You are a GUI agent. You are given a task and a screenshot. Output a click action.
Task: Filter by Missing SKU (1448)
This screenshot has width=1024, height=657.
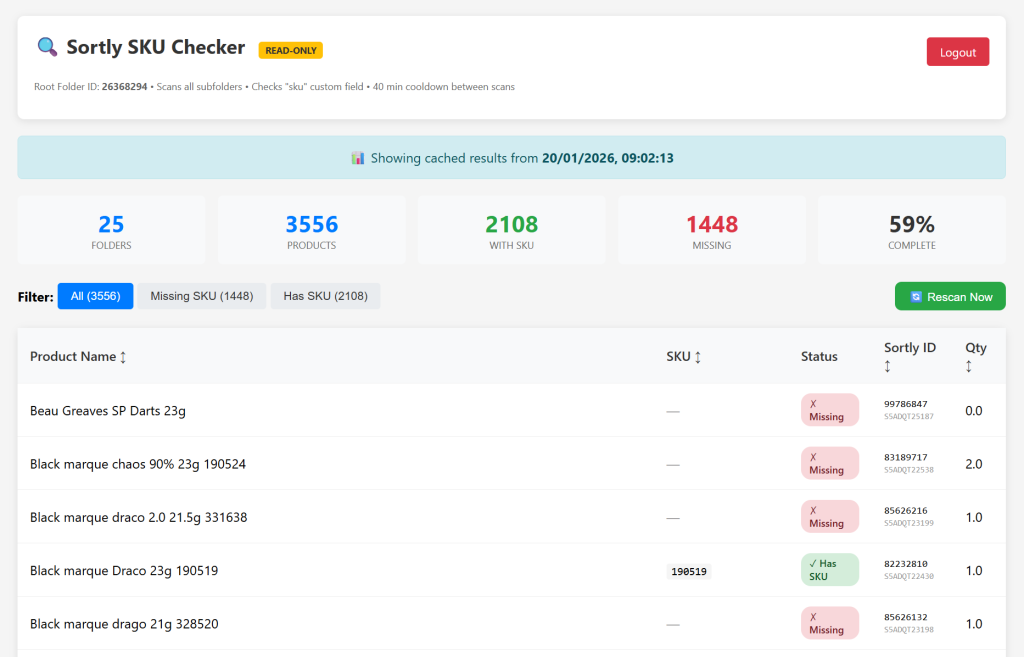(201, 296)
